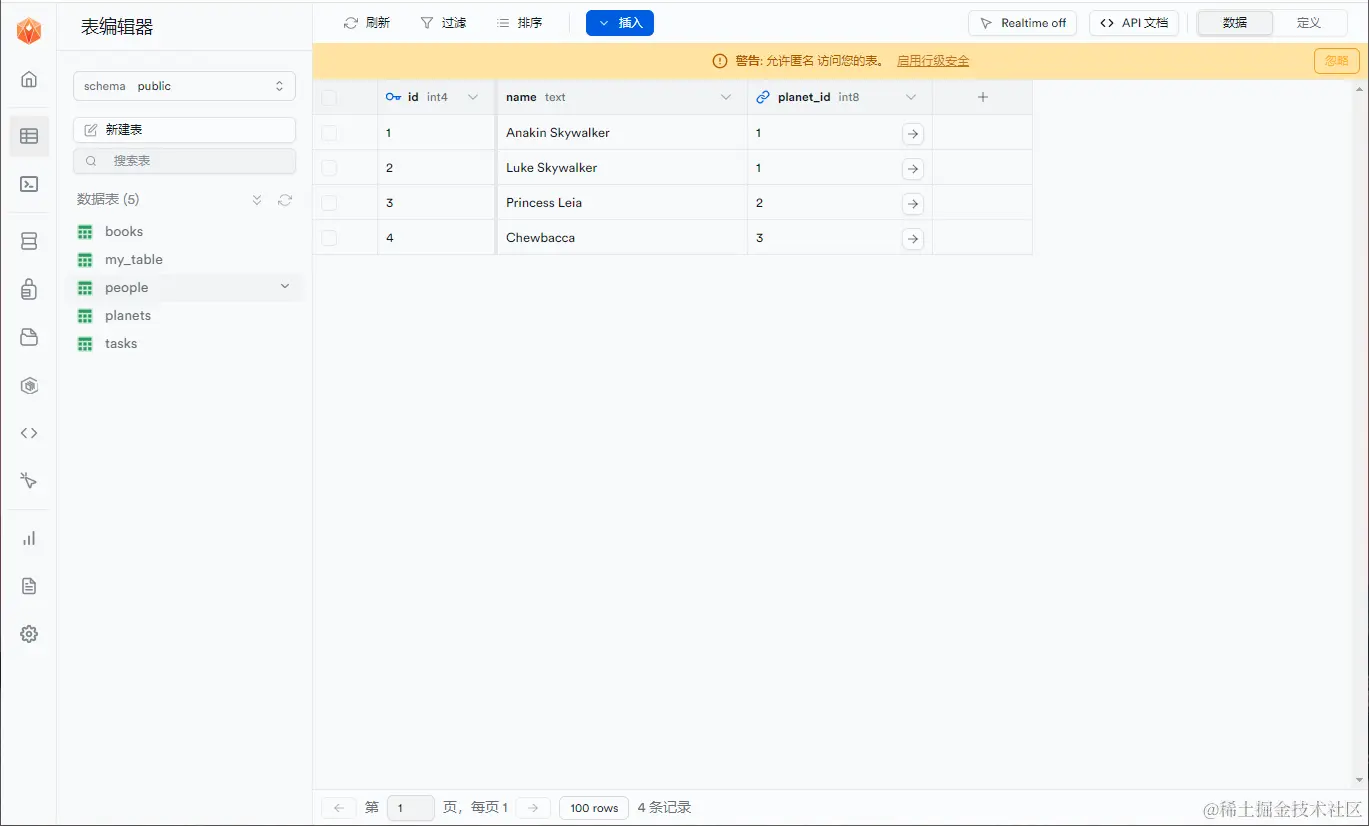Follow foreign key arrow for Luke Skywalker

click(913, 169)
